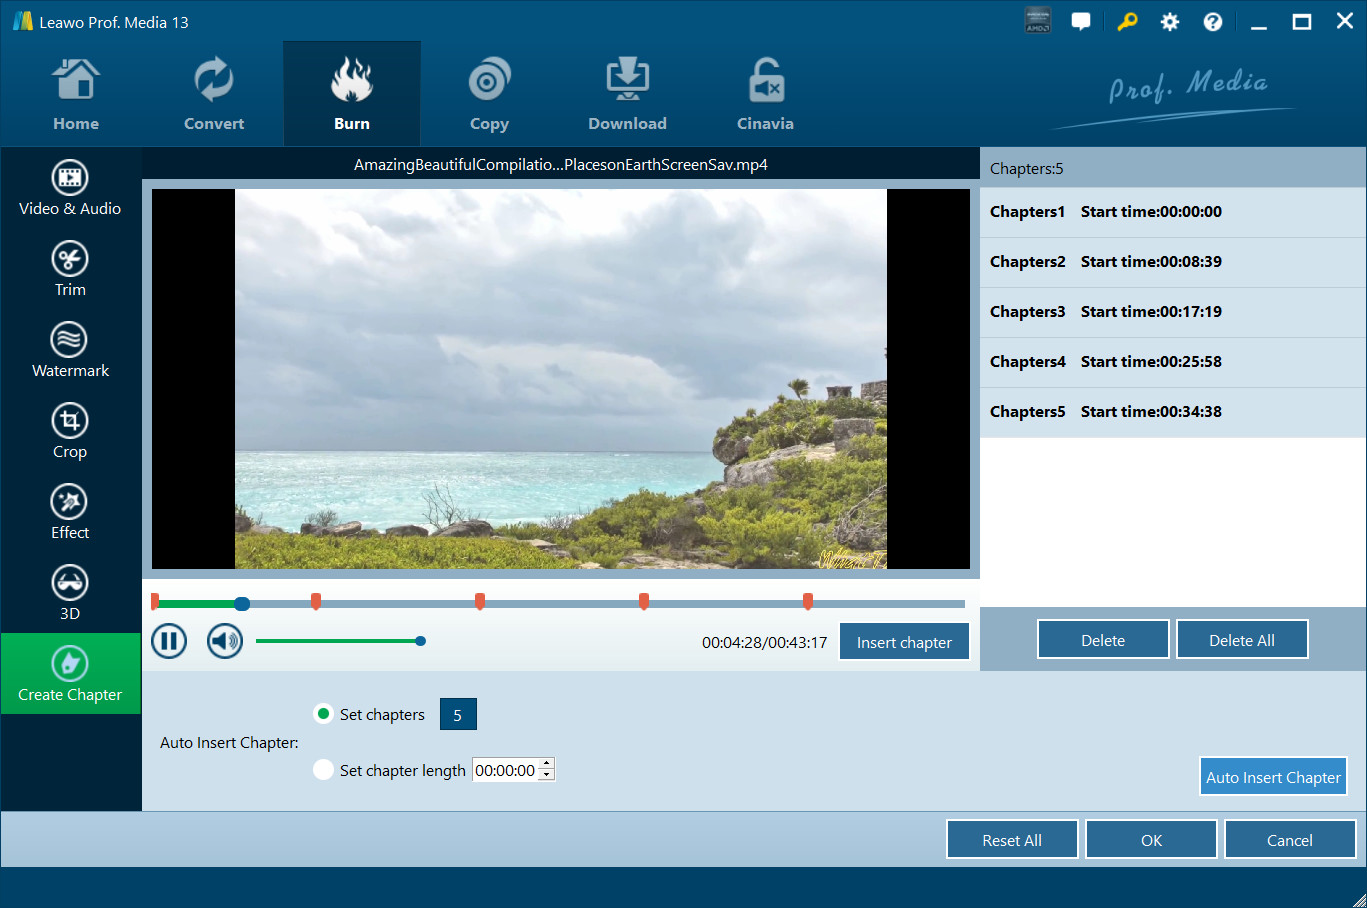Go to the Download tab

[627, 95]
